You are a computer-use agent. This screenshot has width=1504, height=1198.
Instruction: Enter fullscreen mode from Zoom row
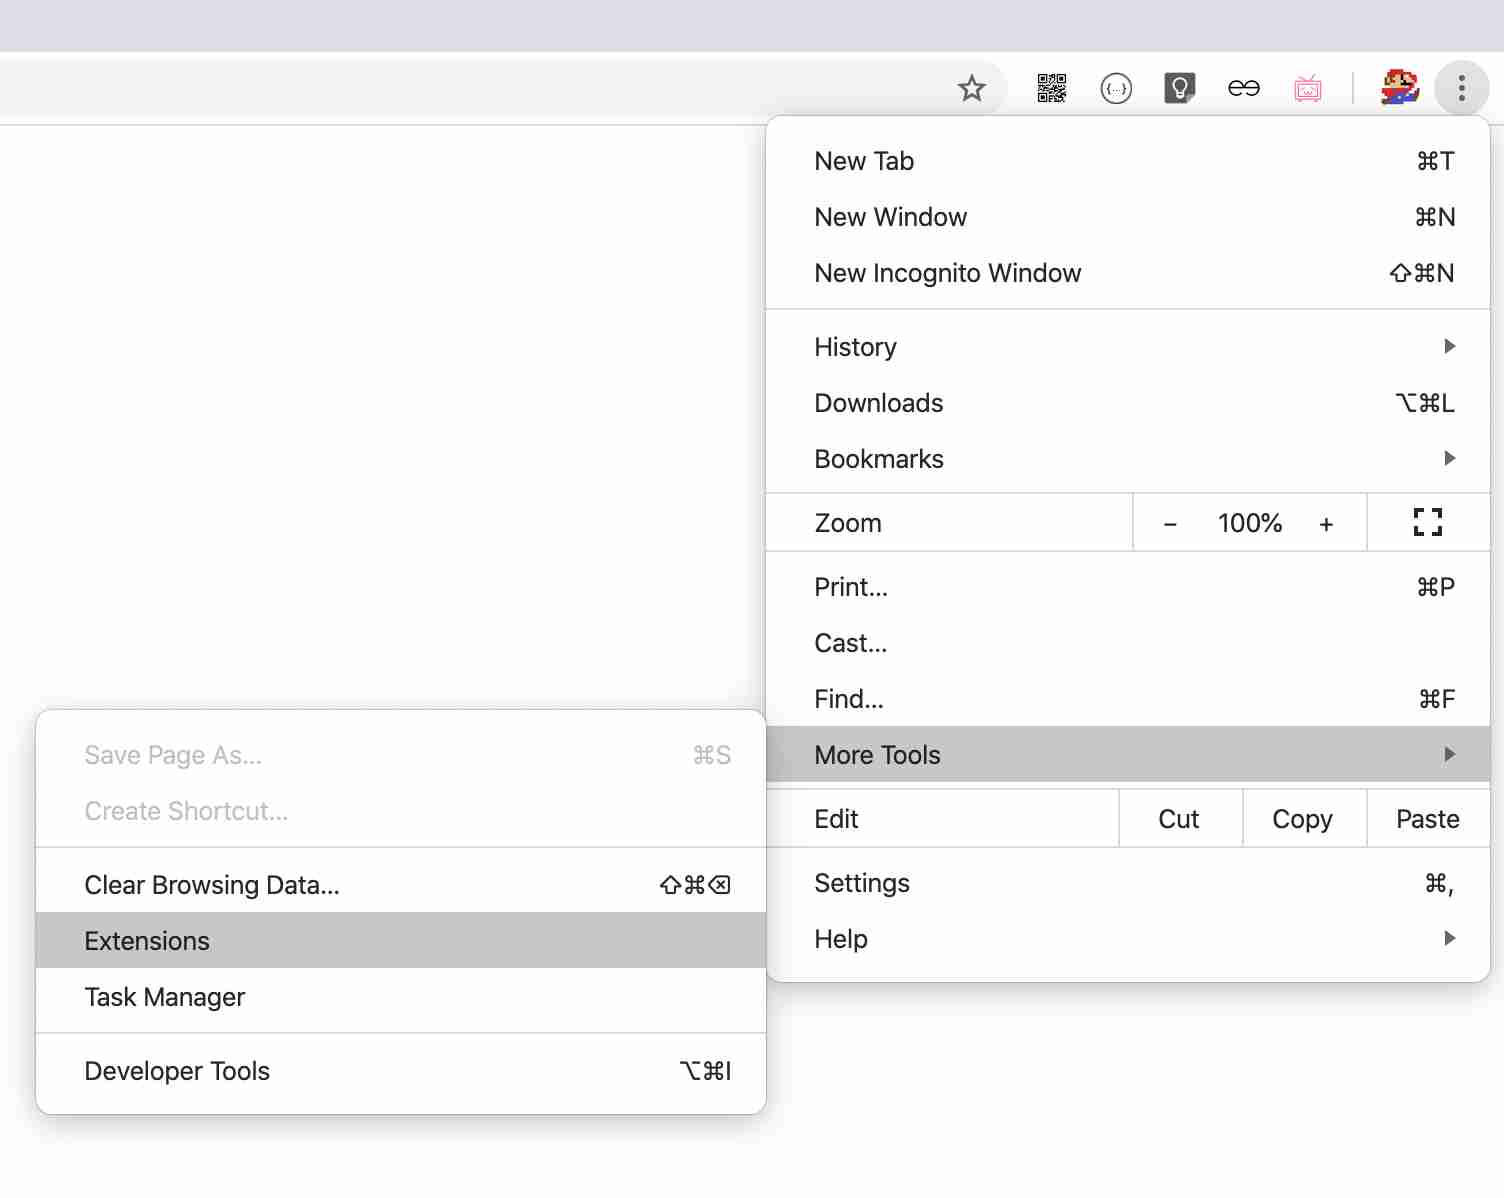1428,522
